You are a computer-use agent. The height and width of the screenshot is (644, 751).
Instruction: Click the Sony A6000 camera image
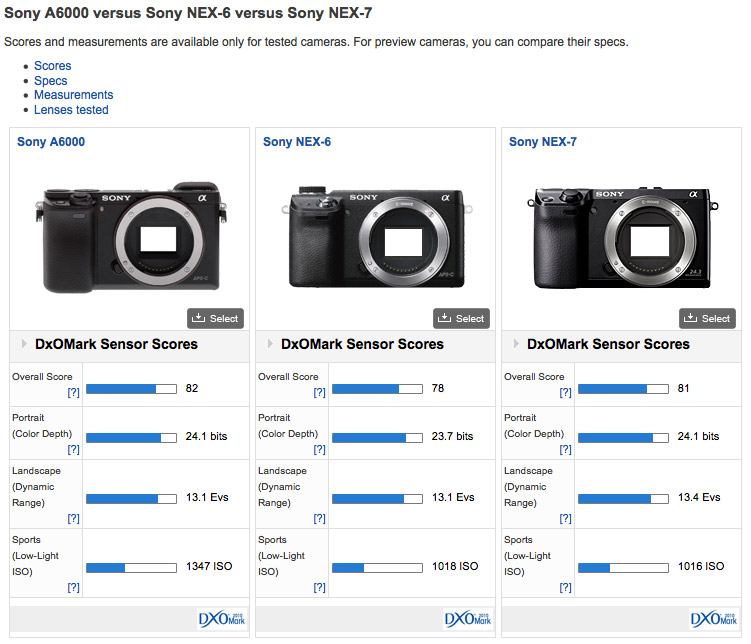[x=131, y=237]
